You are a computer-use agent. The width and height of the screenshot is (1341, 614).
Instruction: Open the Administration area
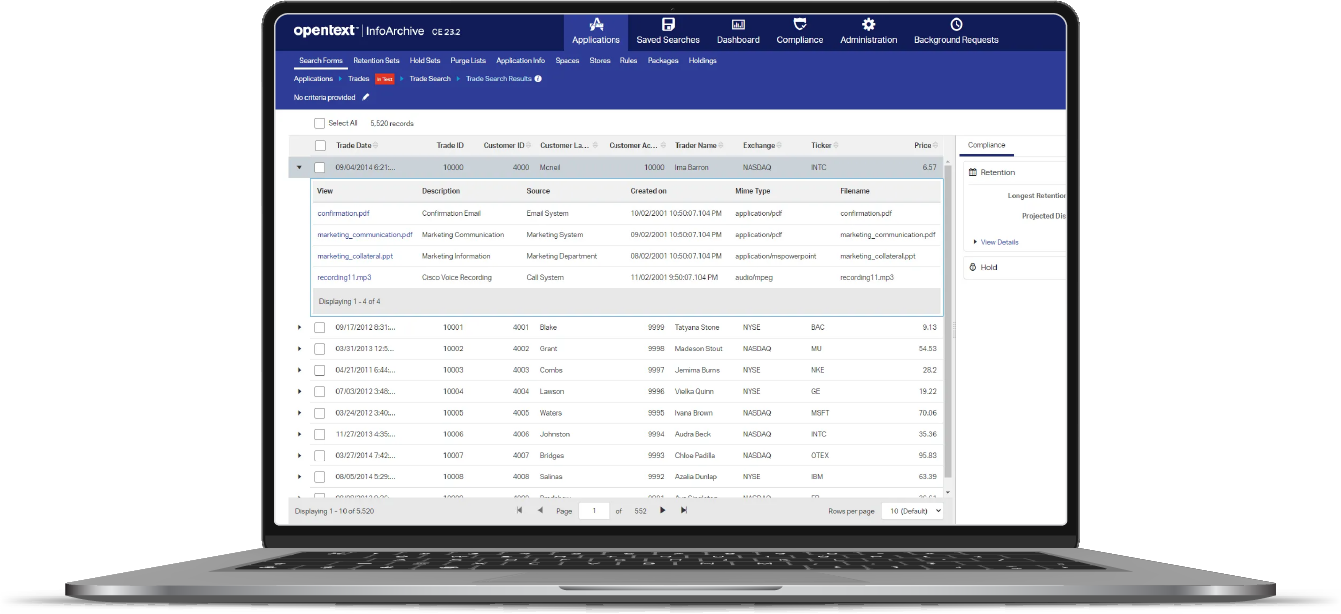tap(867, 31)
